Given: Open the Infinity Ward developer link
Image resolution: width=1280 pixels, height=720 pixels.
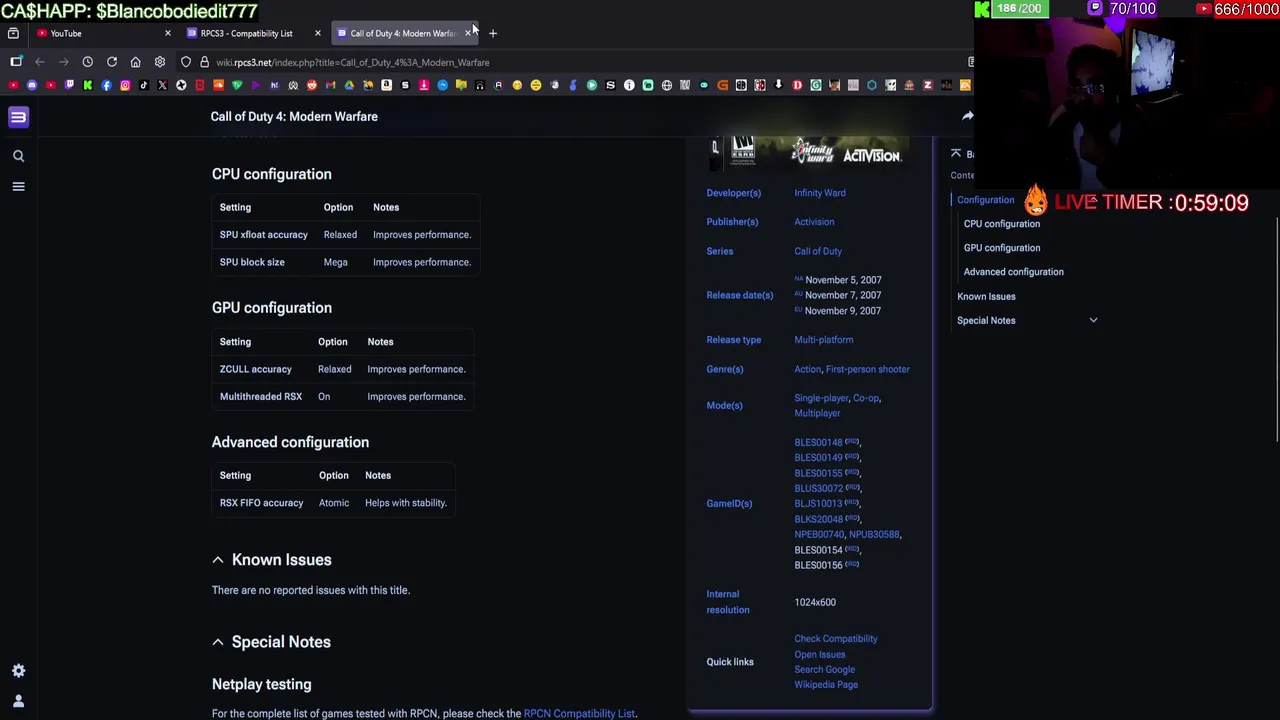Looking at the screenshot, I should pyautogui.click(x=820, y=193).
